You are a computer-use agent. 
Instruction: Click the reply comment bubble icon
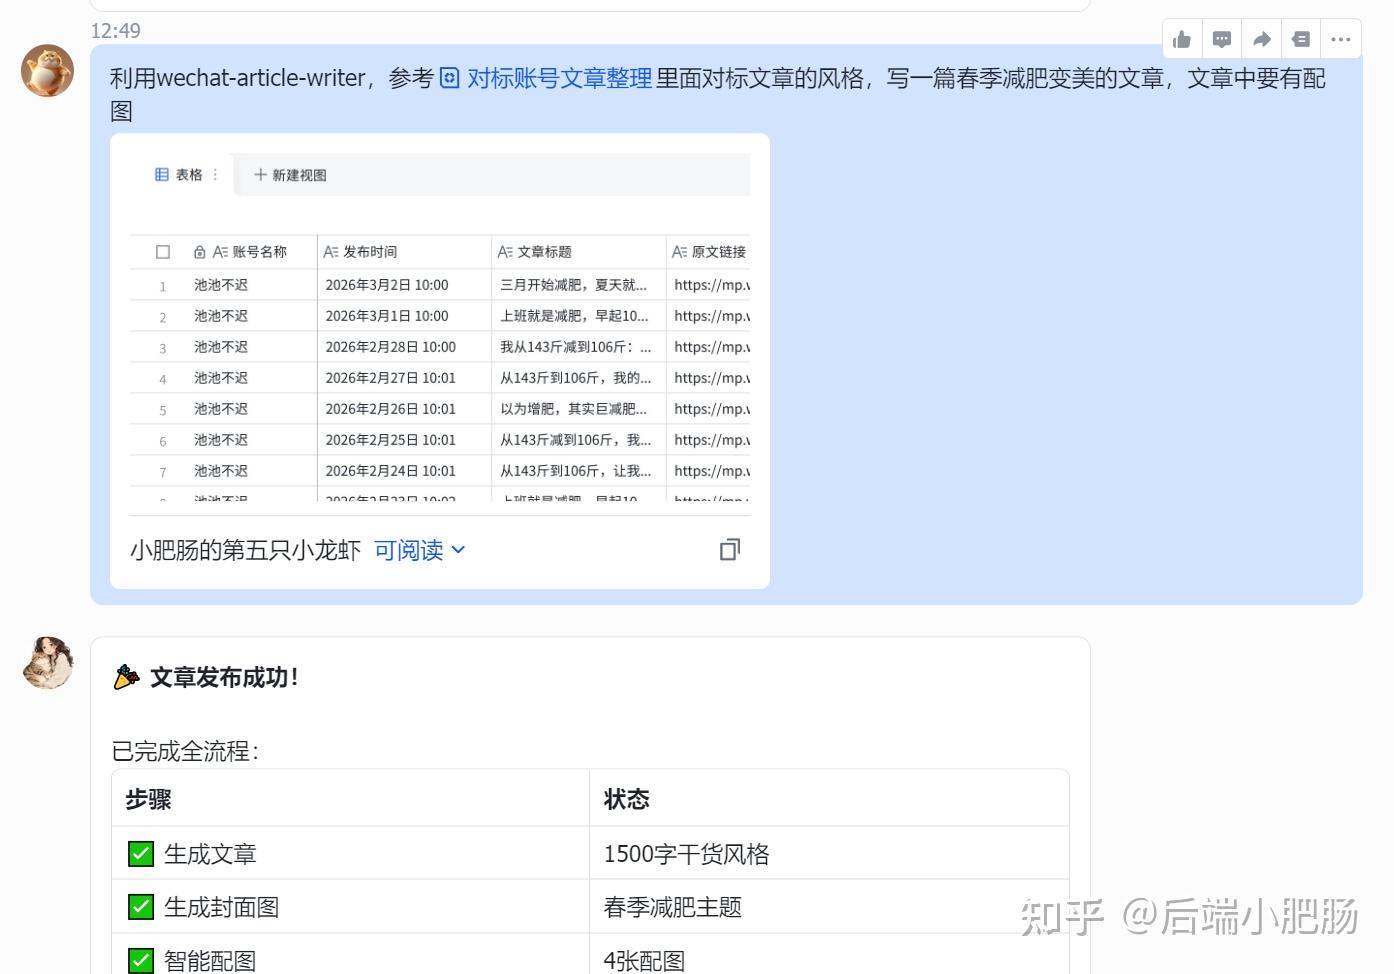click(x=1222, y=40)
